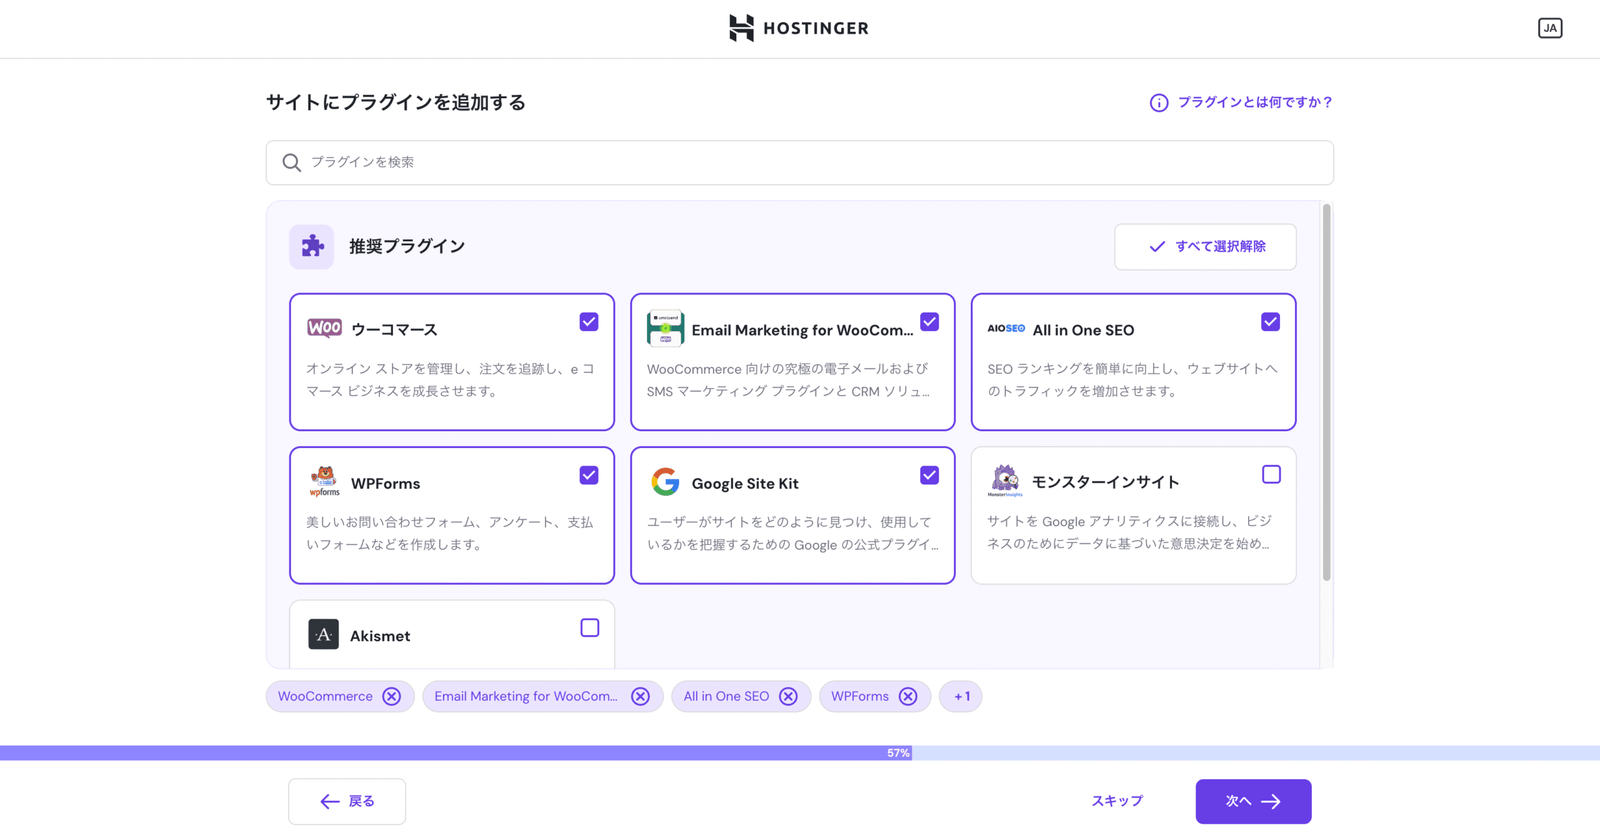Check the Akismet plugin checkbox

pyautogui.click(x=590, y=628)
